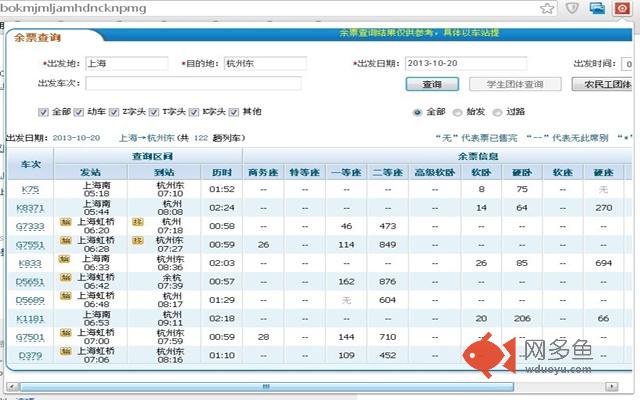Toggle the T字头 checkbox
This screenshot has height=400, width=640.
coord(154,112)
